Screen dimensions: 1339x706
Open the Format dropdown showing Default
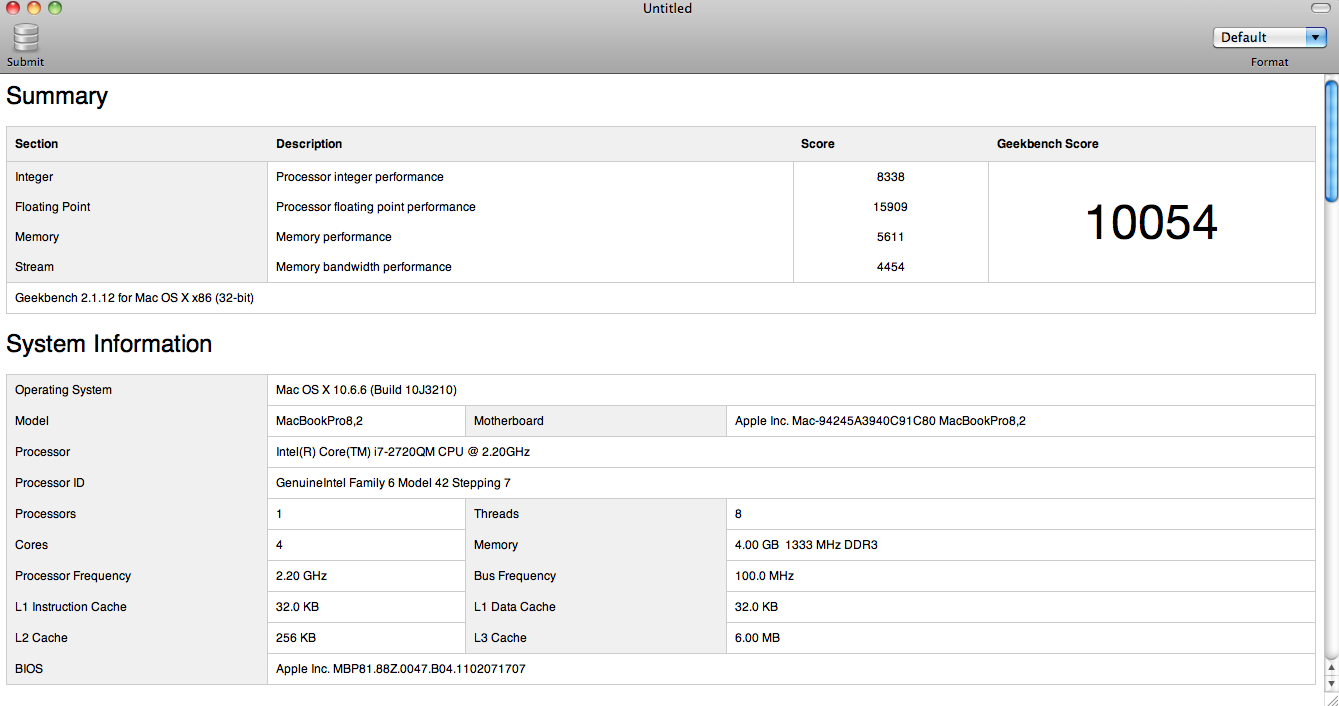(1269, 37)
